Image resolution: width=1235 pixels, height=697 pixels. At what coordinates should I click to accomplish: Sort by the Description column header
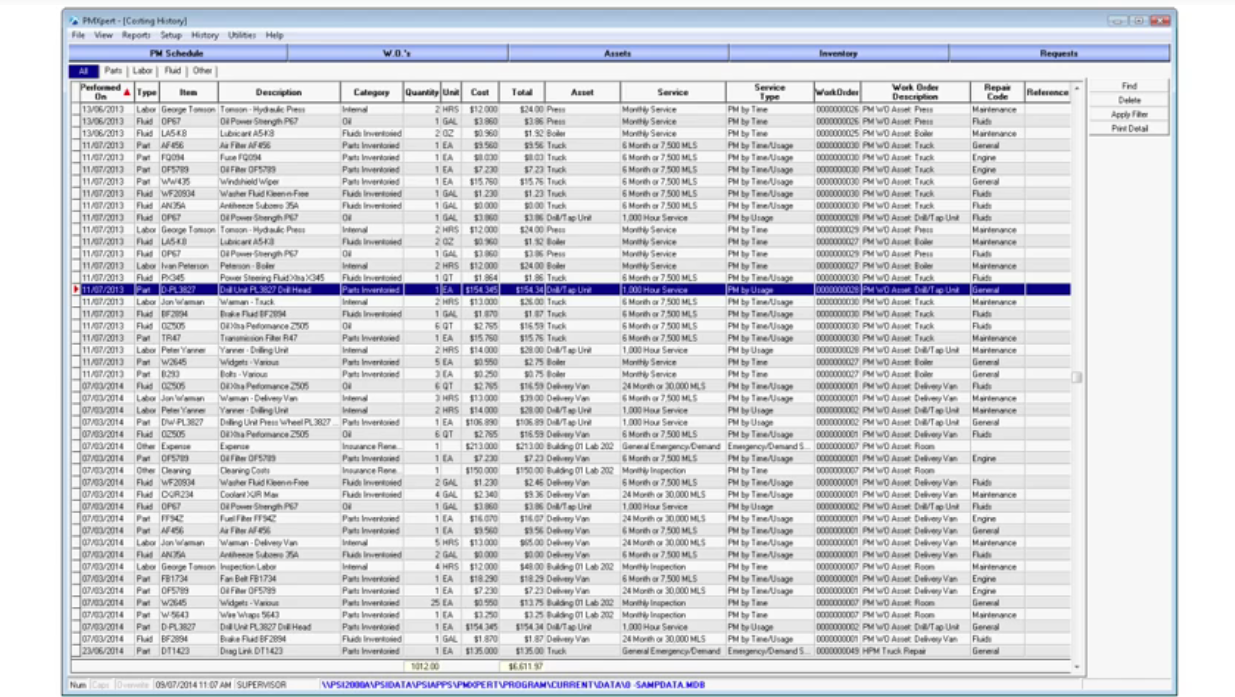[x=279, y=92]
